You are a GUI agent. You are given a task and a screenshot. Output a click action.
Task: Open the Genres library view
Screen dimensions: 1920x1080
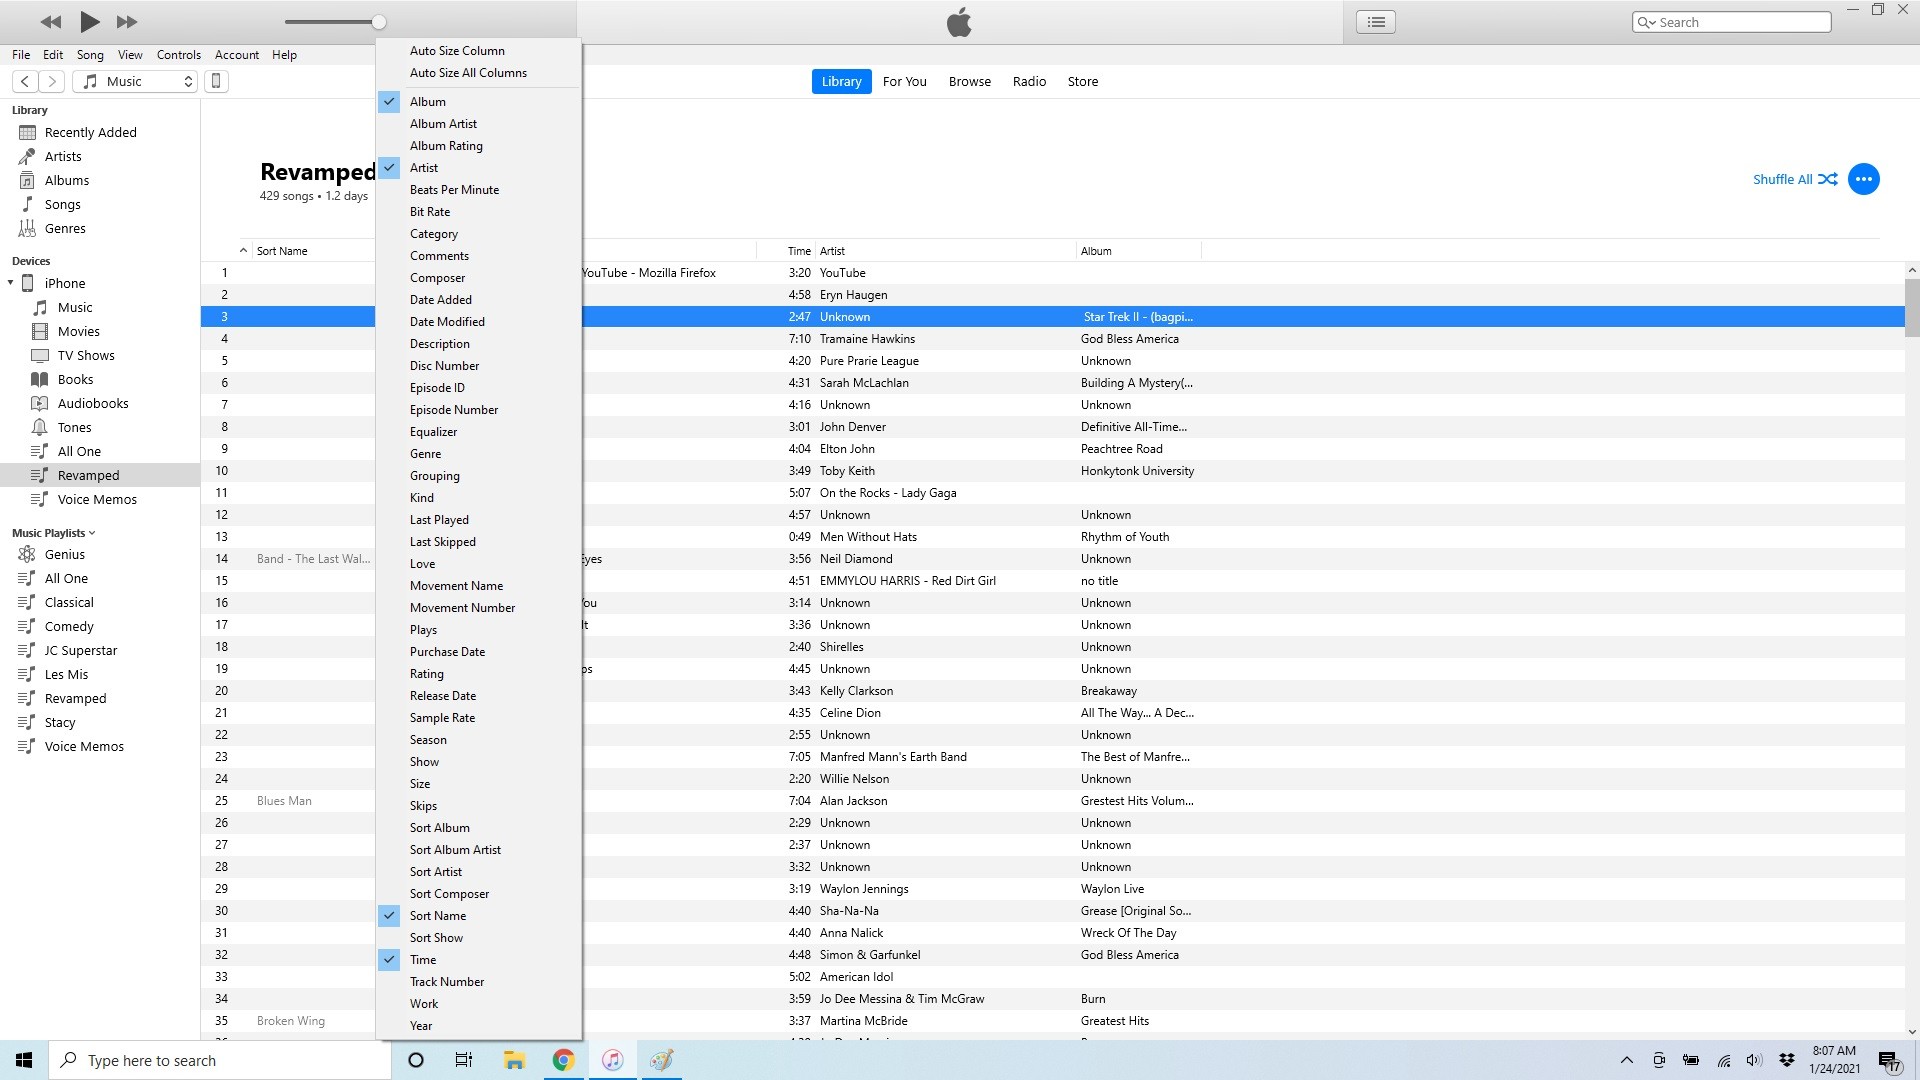[66, 228]
